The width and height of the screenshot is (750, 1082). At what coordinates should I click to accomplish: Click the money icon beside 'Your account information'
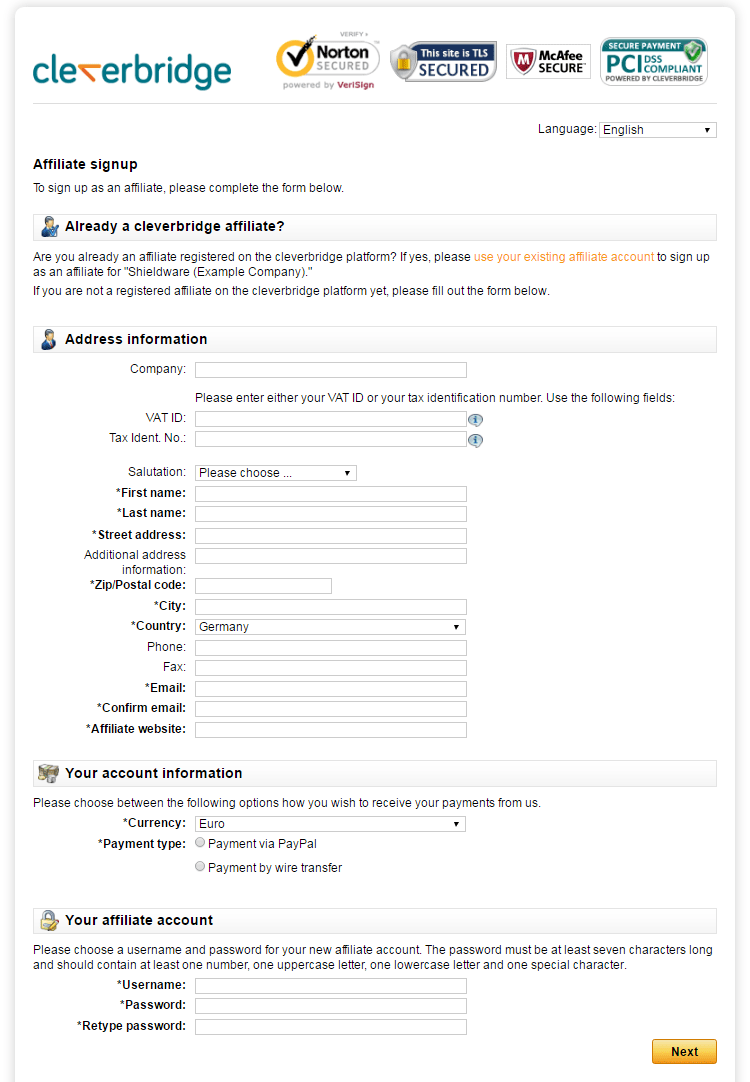pyautogui.click(x=49, y=773)
